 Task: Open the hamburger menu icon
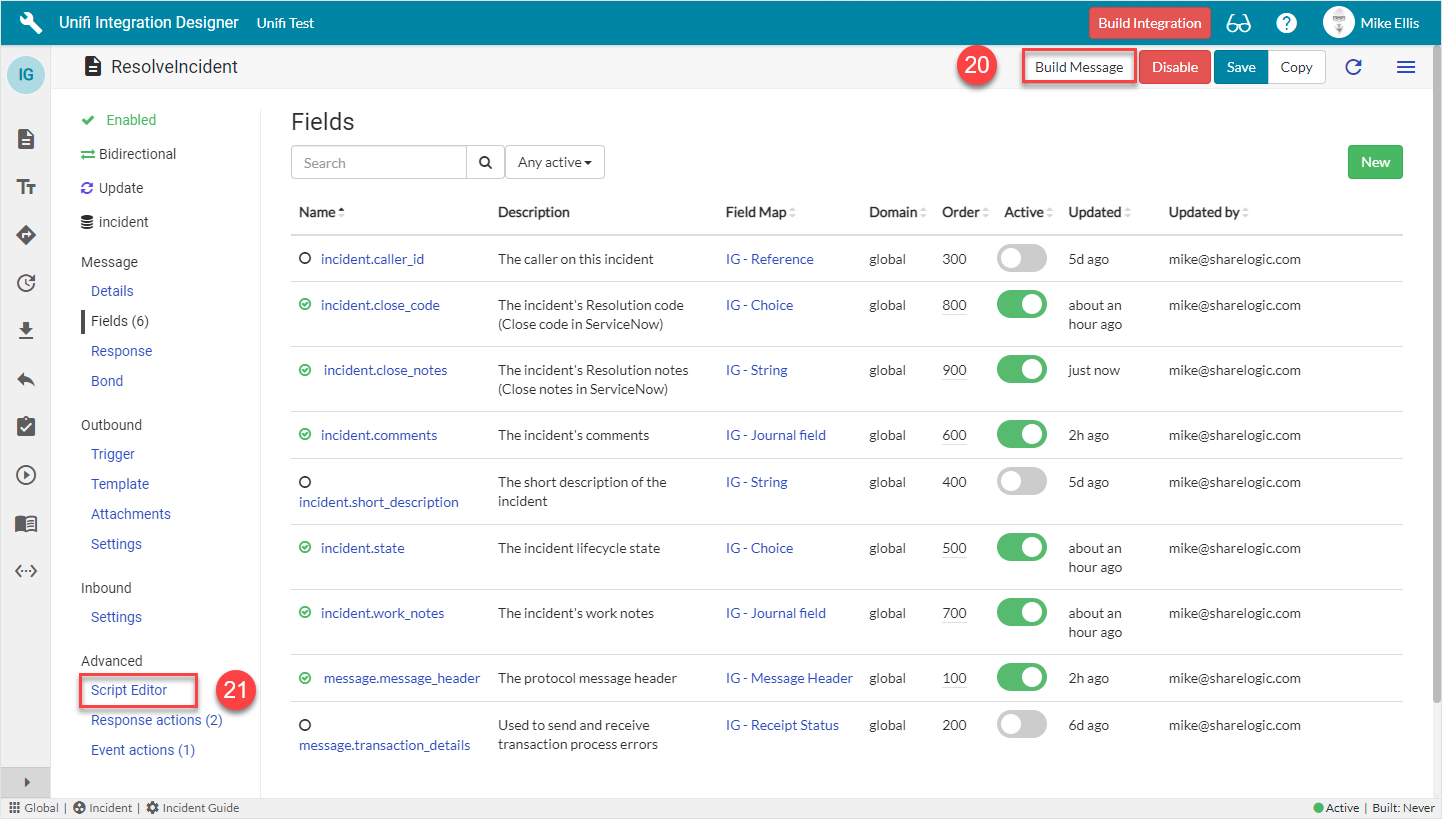[1405, 67]
